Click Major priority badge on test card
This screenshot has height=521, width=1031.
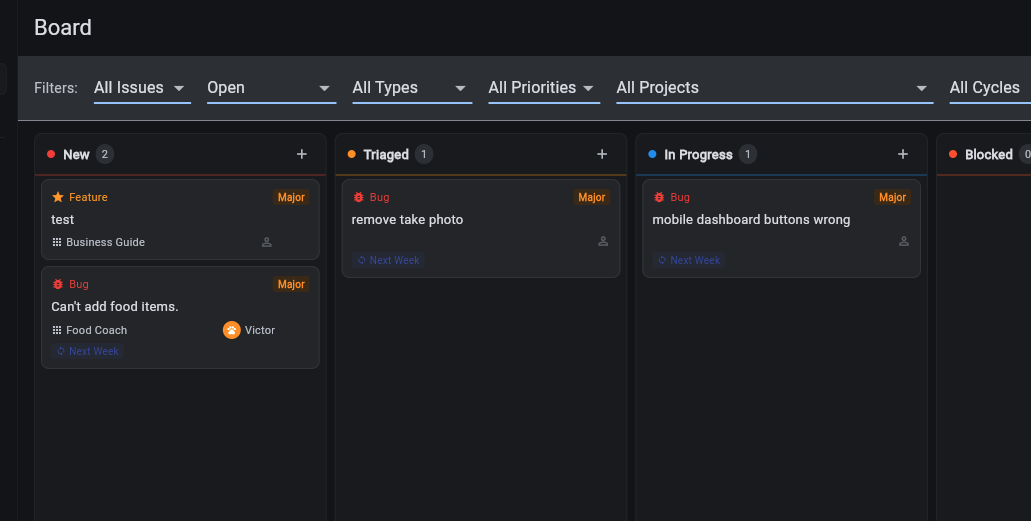coord(291,197)
